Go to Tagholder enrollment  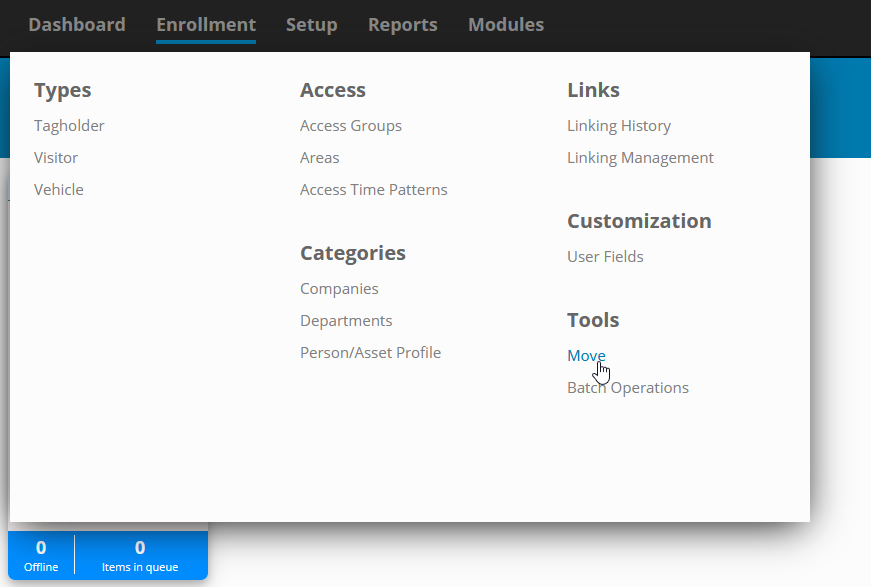[x=69, y=126]
